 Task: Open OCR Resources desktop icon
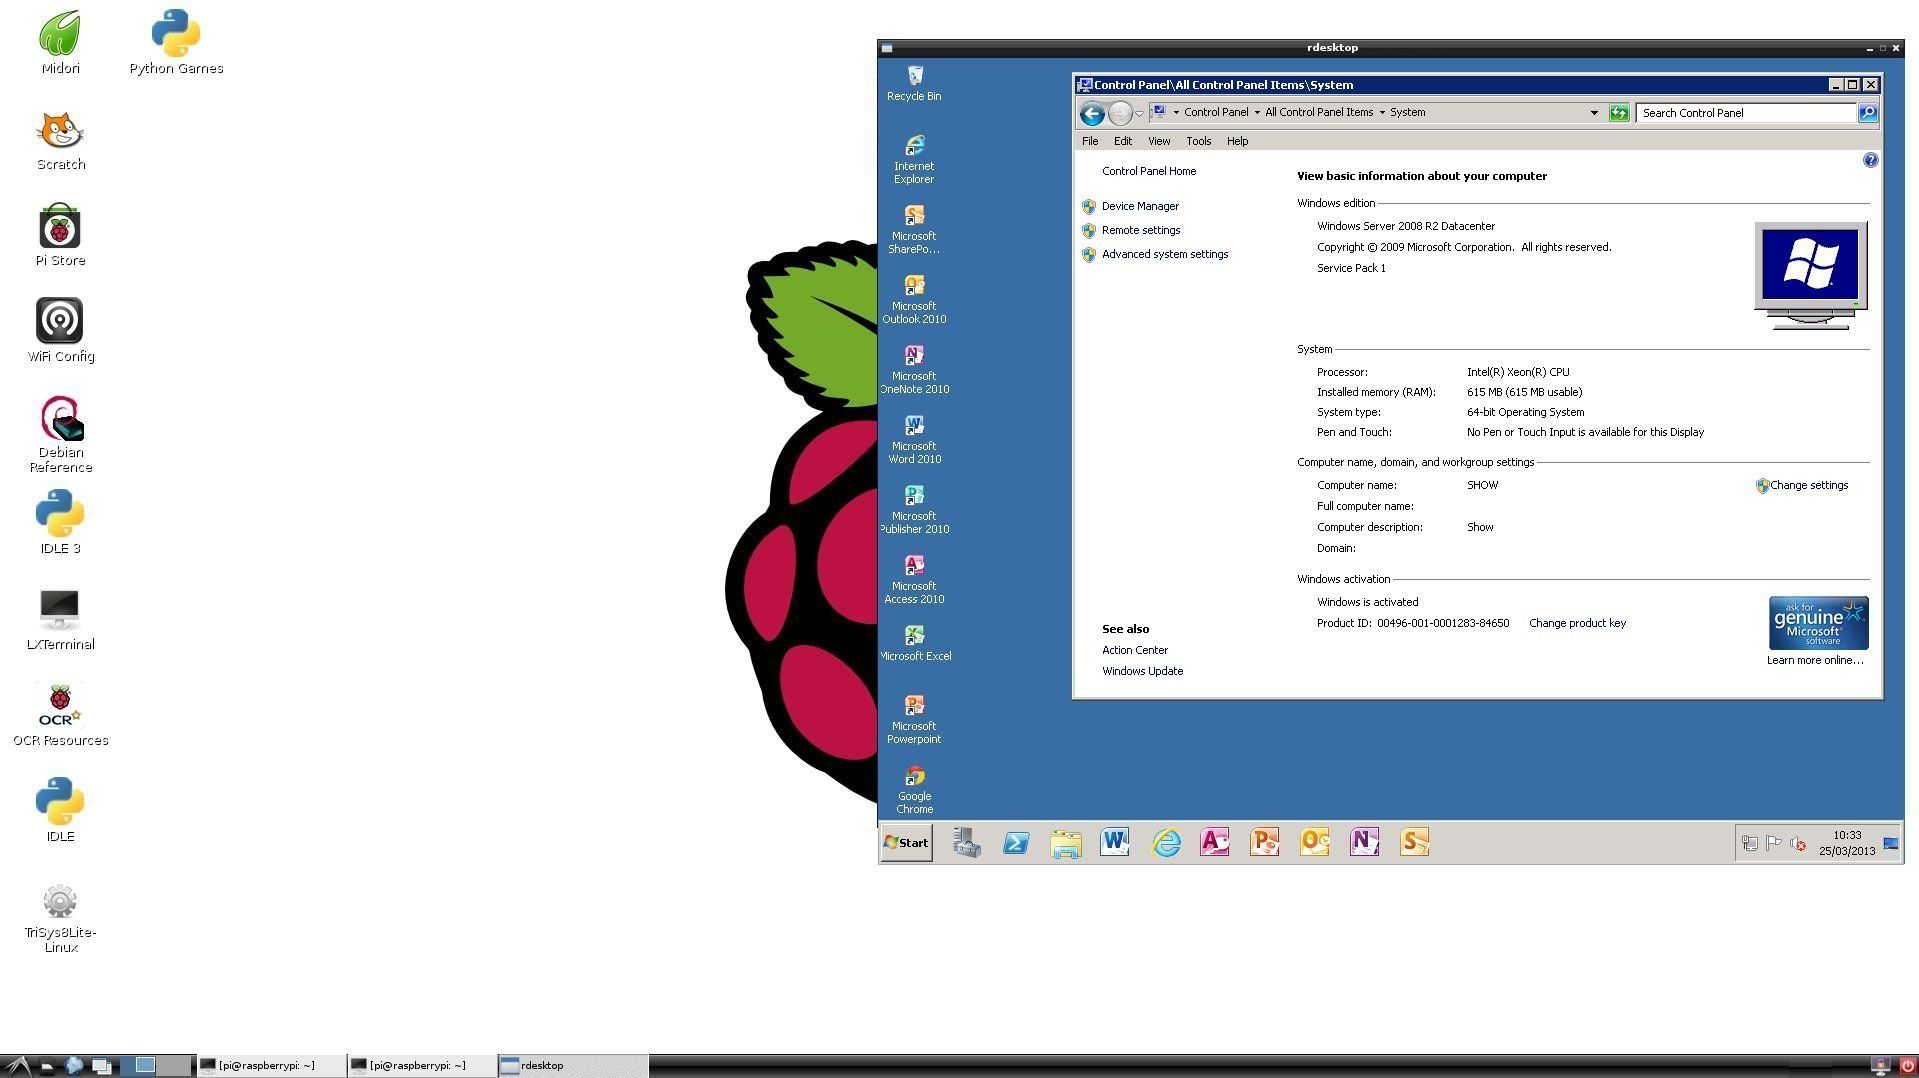[x=60, y=715]
